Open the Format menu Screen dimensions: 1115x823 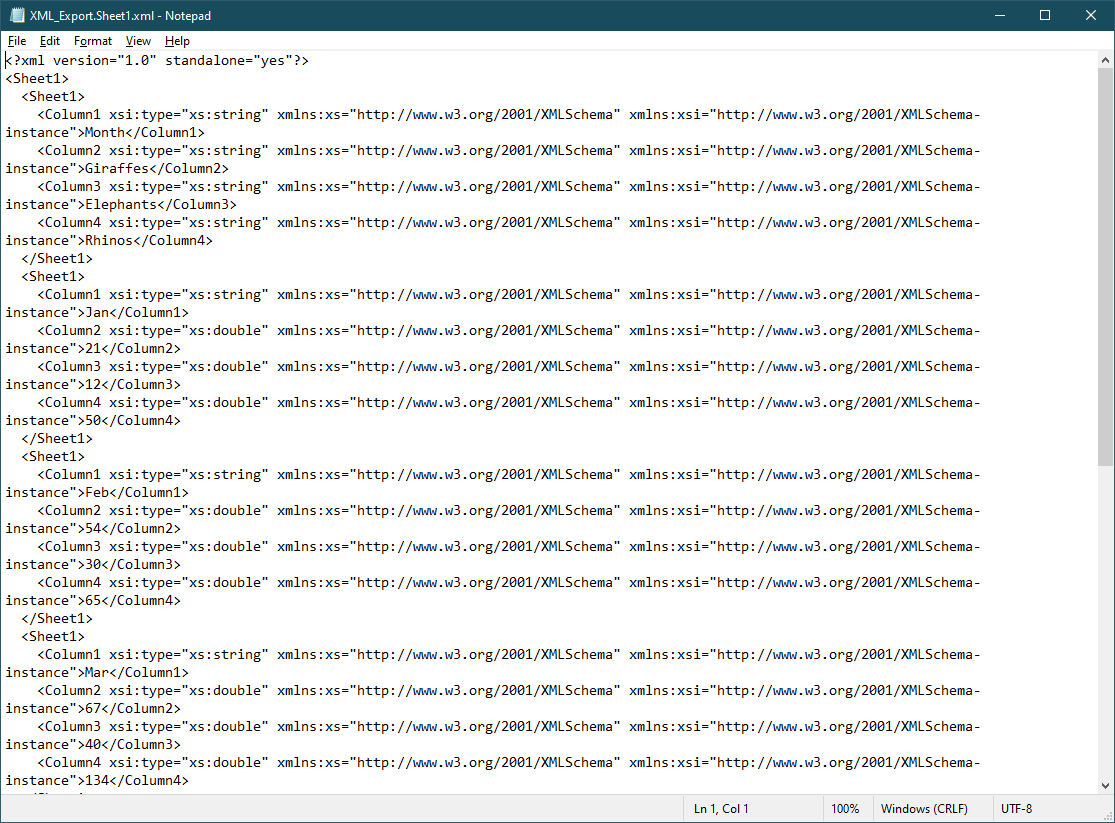click(92, 41)
